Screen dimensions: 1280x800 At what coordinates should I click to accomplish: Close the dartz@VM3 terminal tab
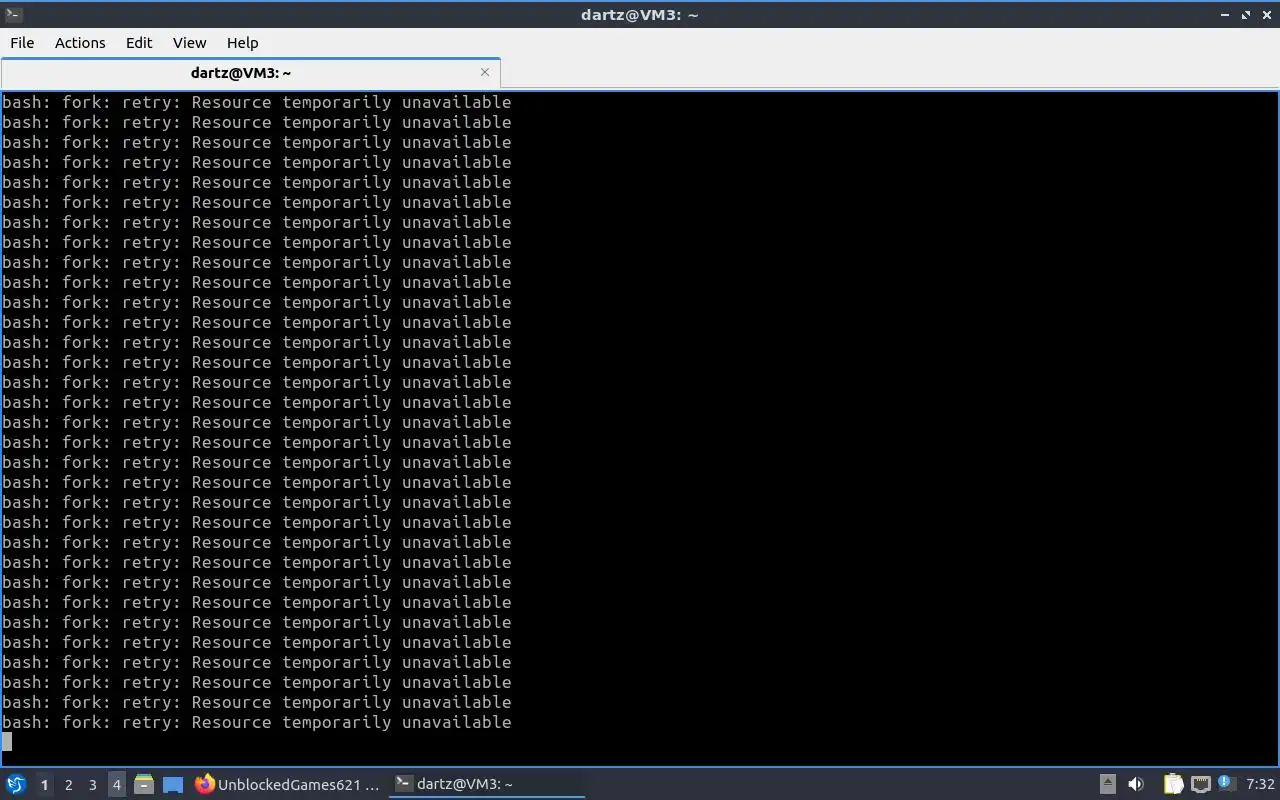pos(485,72)
